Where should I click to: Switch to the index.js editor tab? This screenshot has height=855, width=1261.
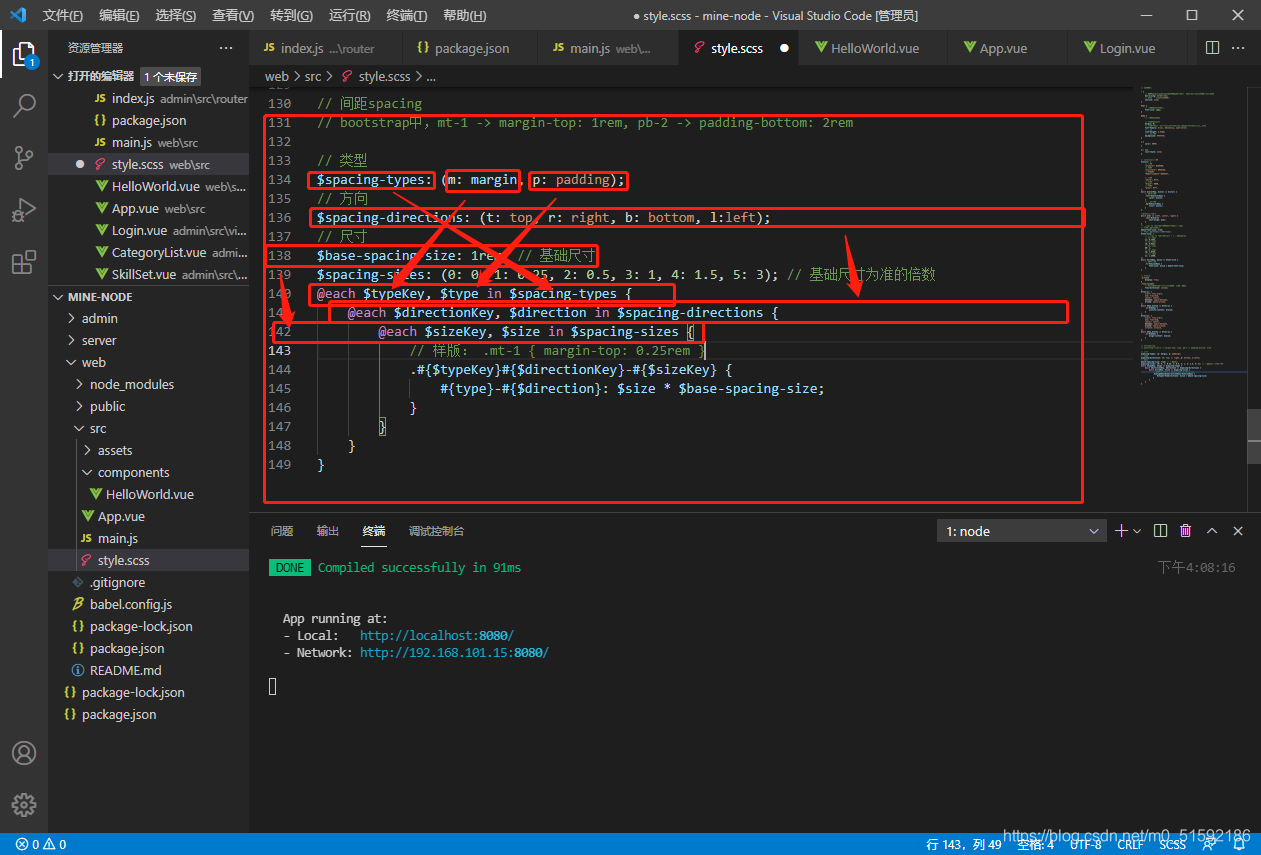coord(326,48)
